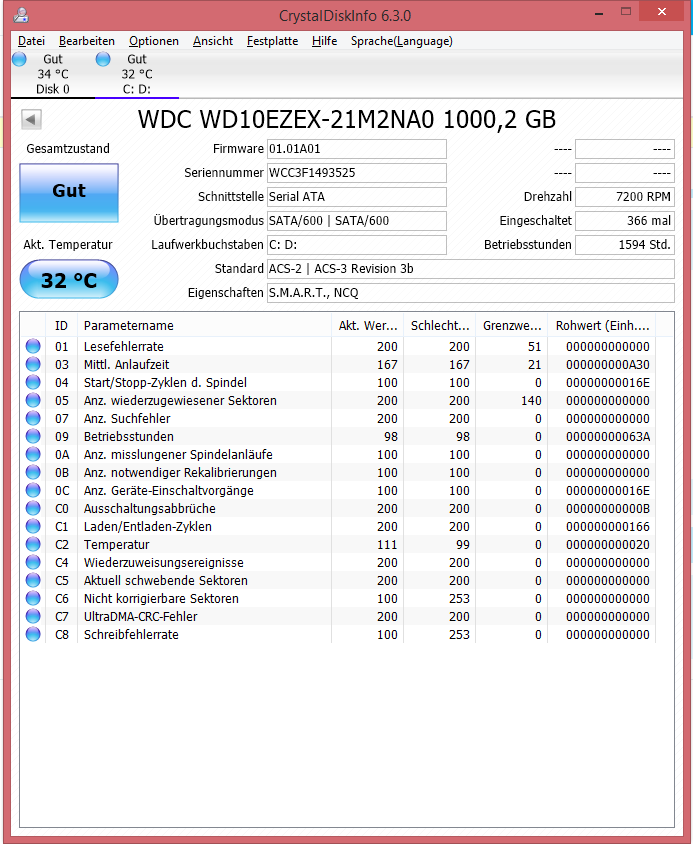The image size is (693, 844).
Task: Maximize the CrystalDiskInfo window
Action: coord(626,12)
